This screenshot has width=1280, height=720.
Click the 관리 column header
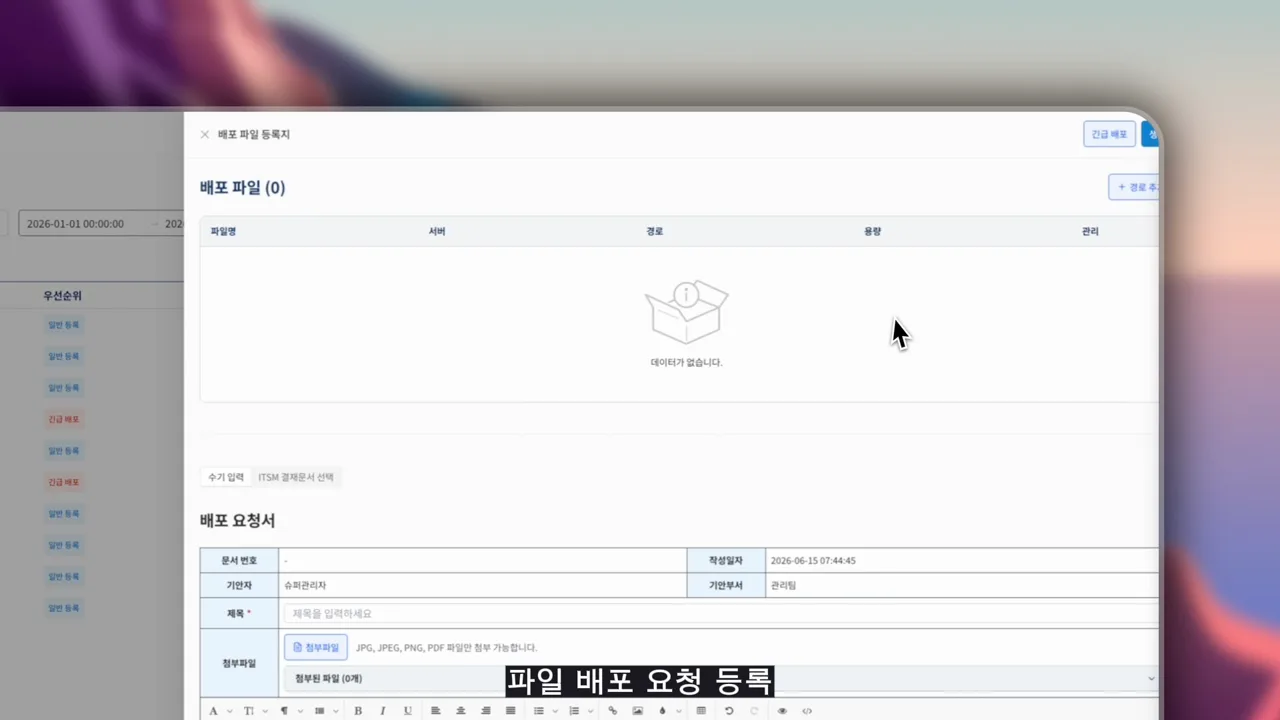pos(1090,231)
